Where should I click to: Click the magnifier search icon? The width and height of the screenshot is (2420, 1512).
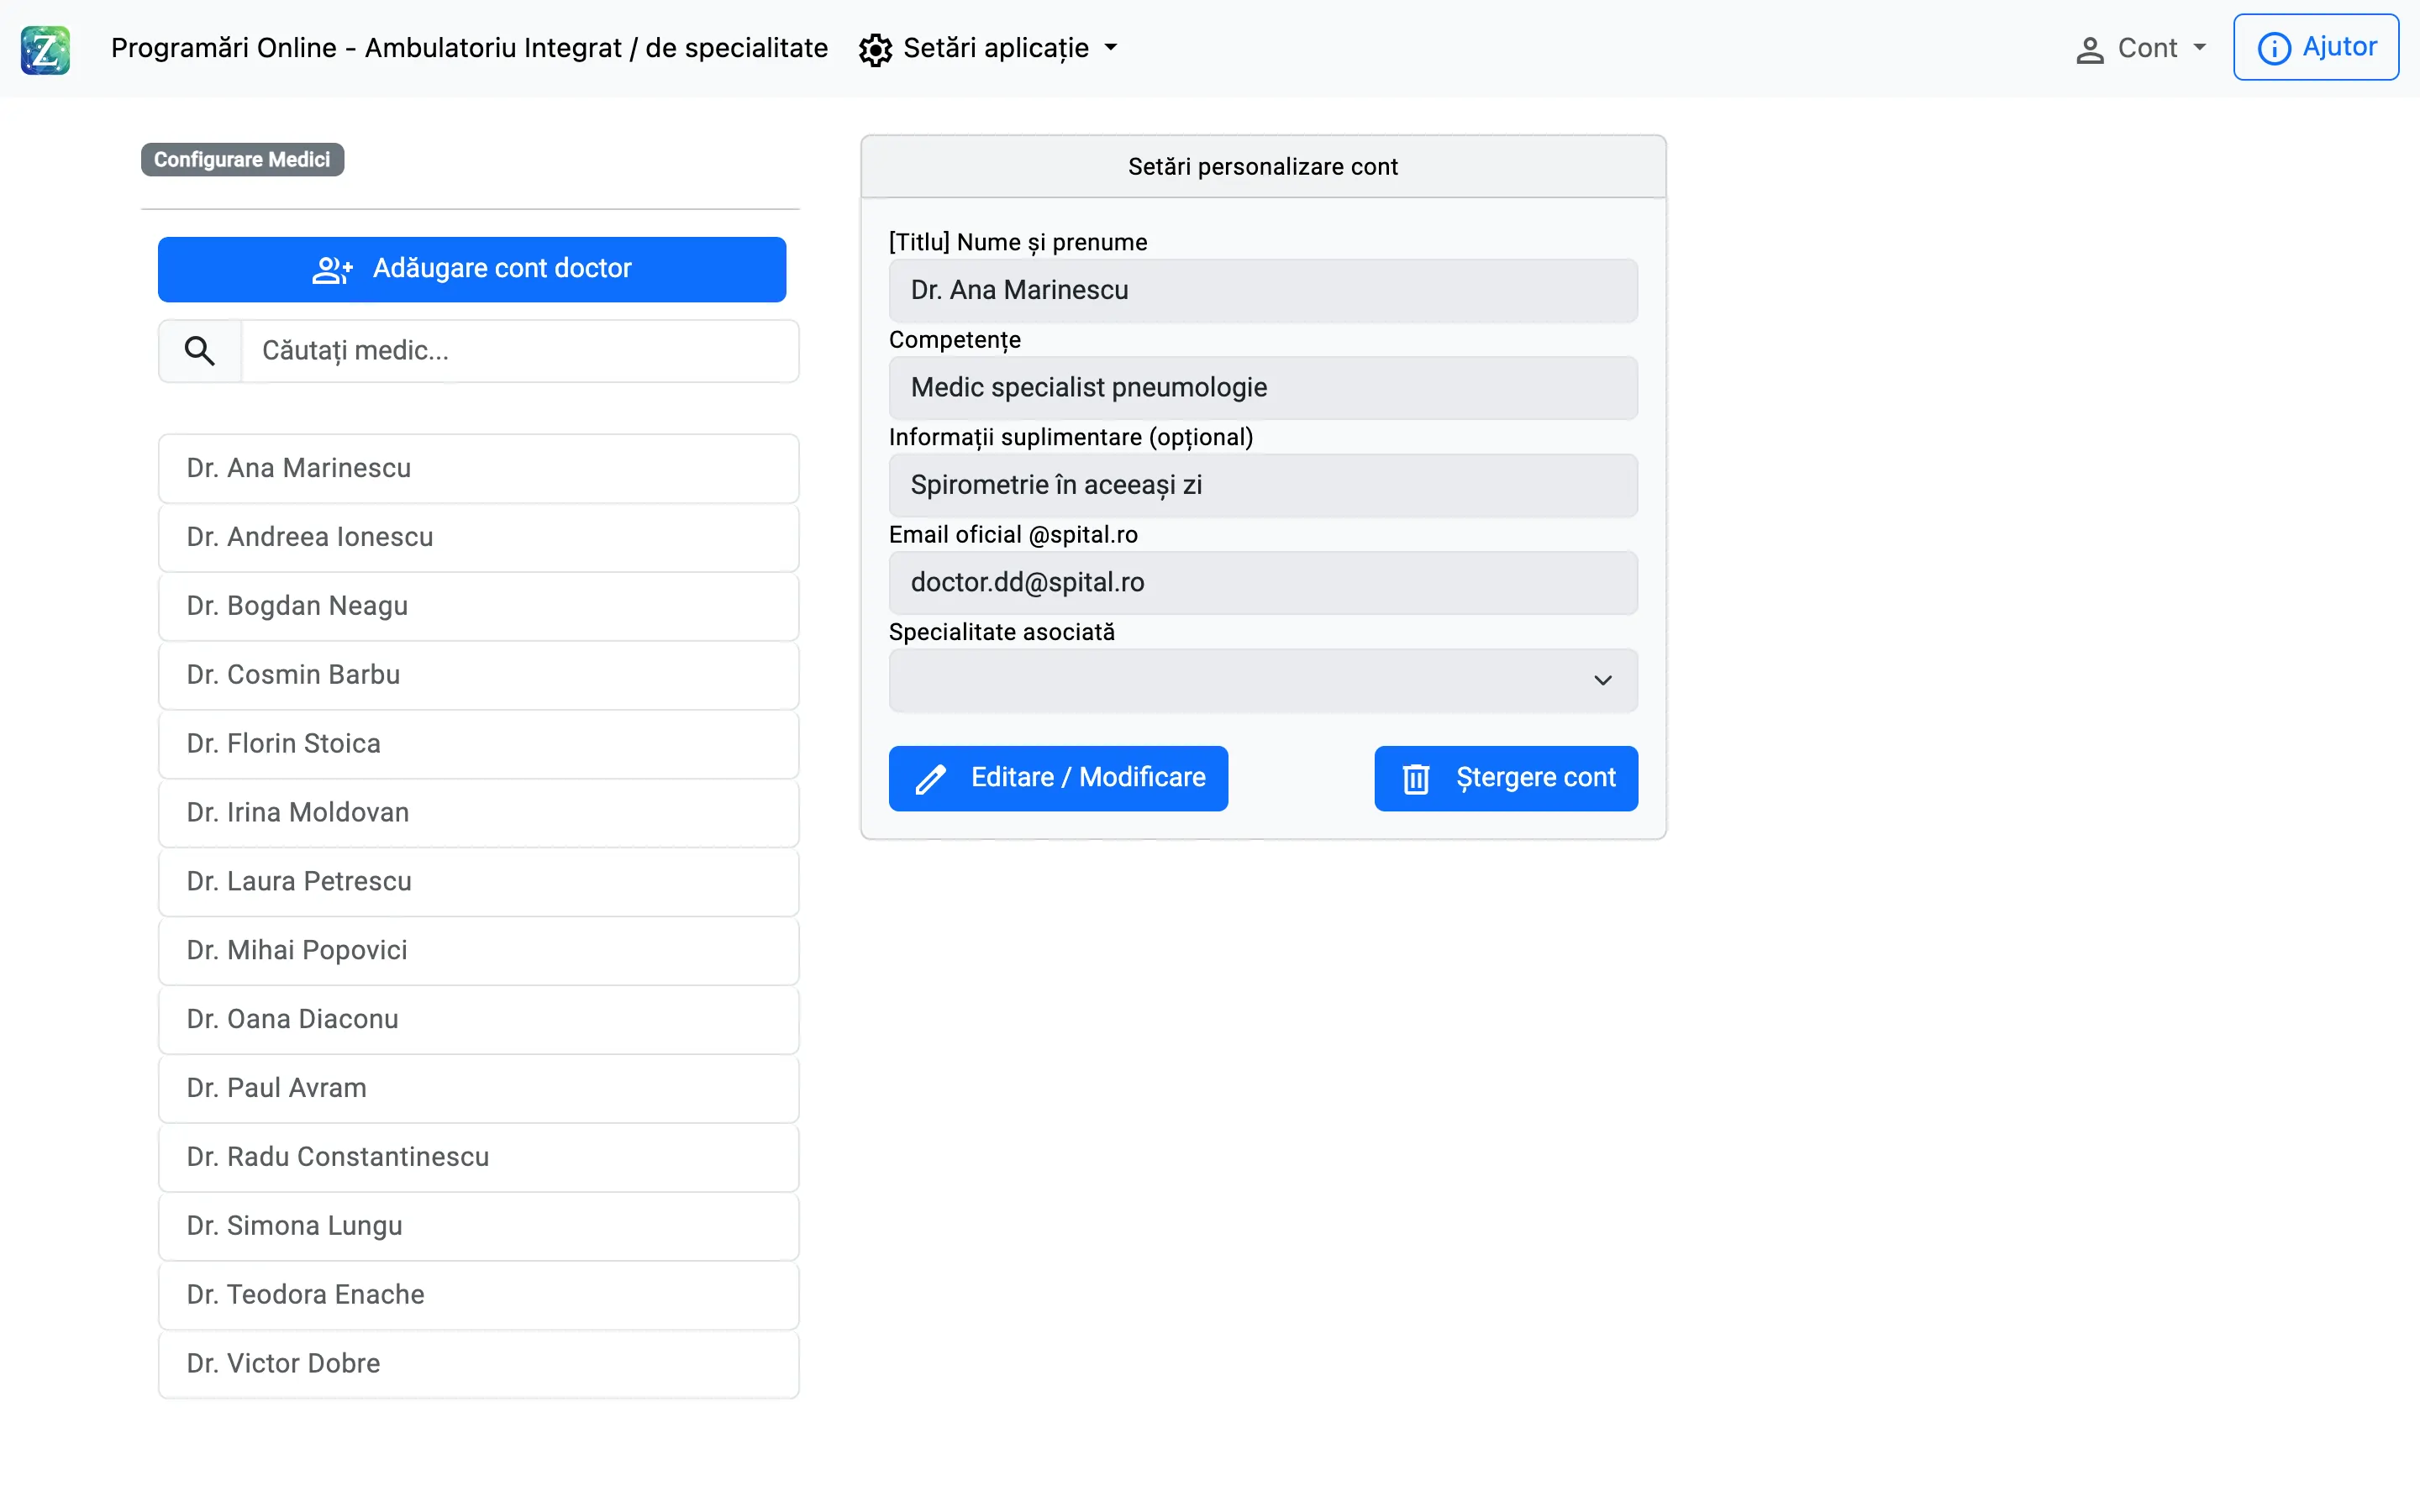200,351
